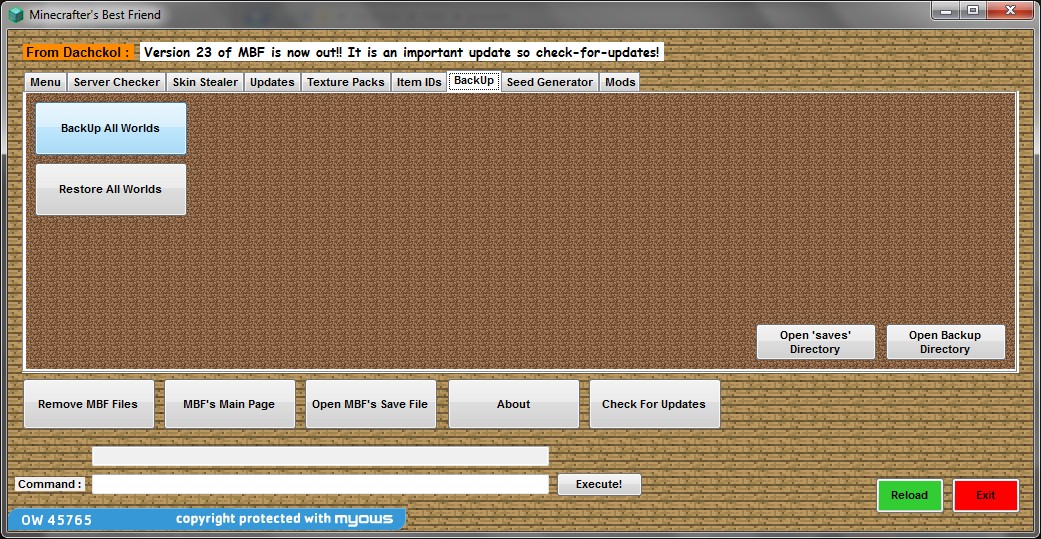
Task: Close the window with the X button
Action: pos(1011,11)
